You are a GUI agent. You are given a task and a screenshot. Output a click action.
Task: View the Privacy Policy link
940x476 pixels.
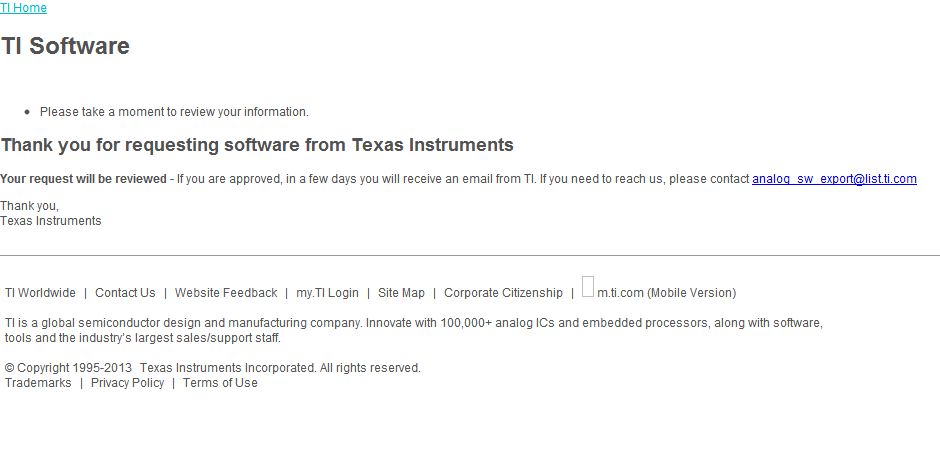127,383
